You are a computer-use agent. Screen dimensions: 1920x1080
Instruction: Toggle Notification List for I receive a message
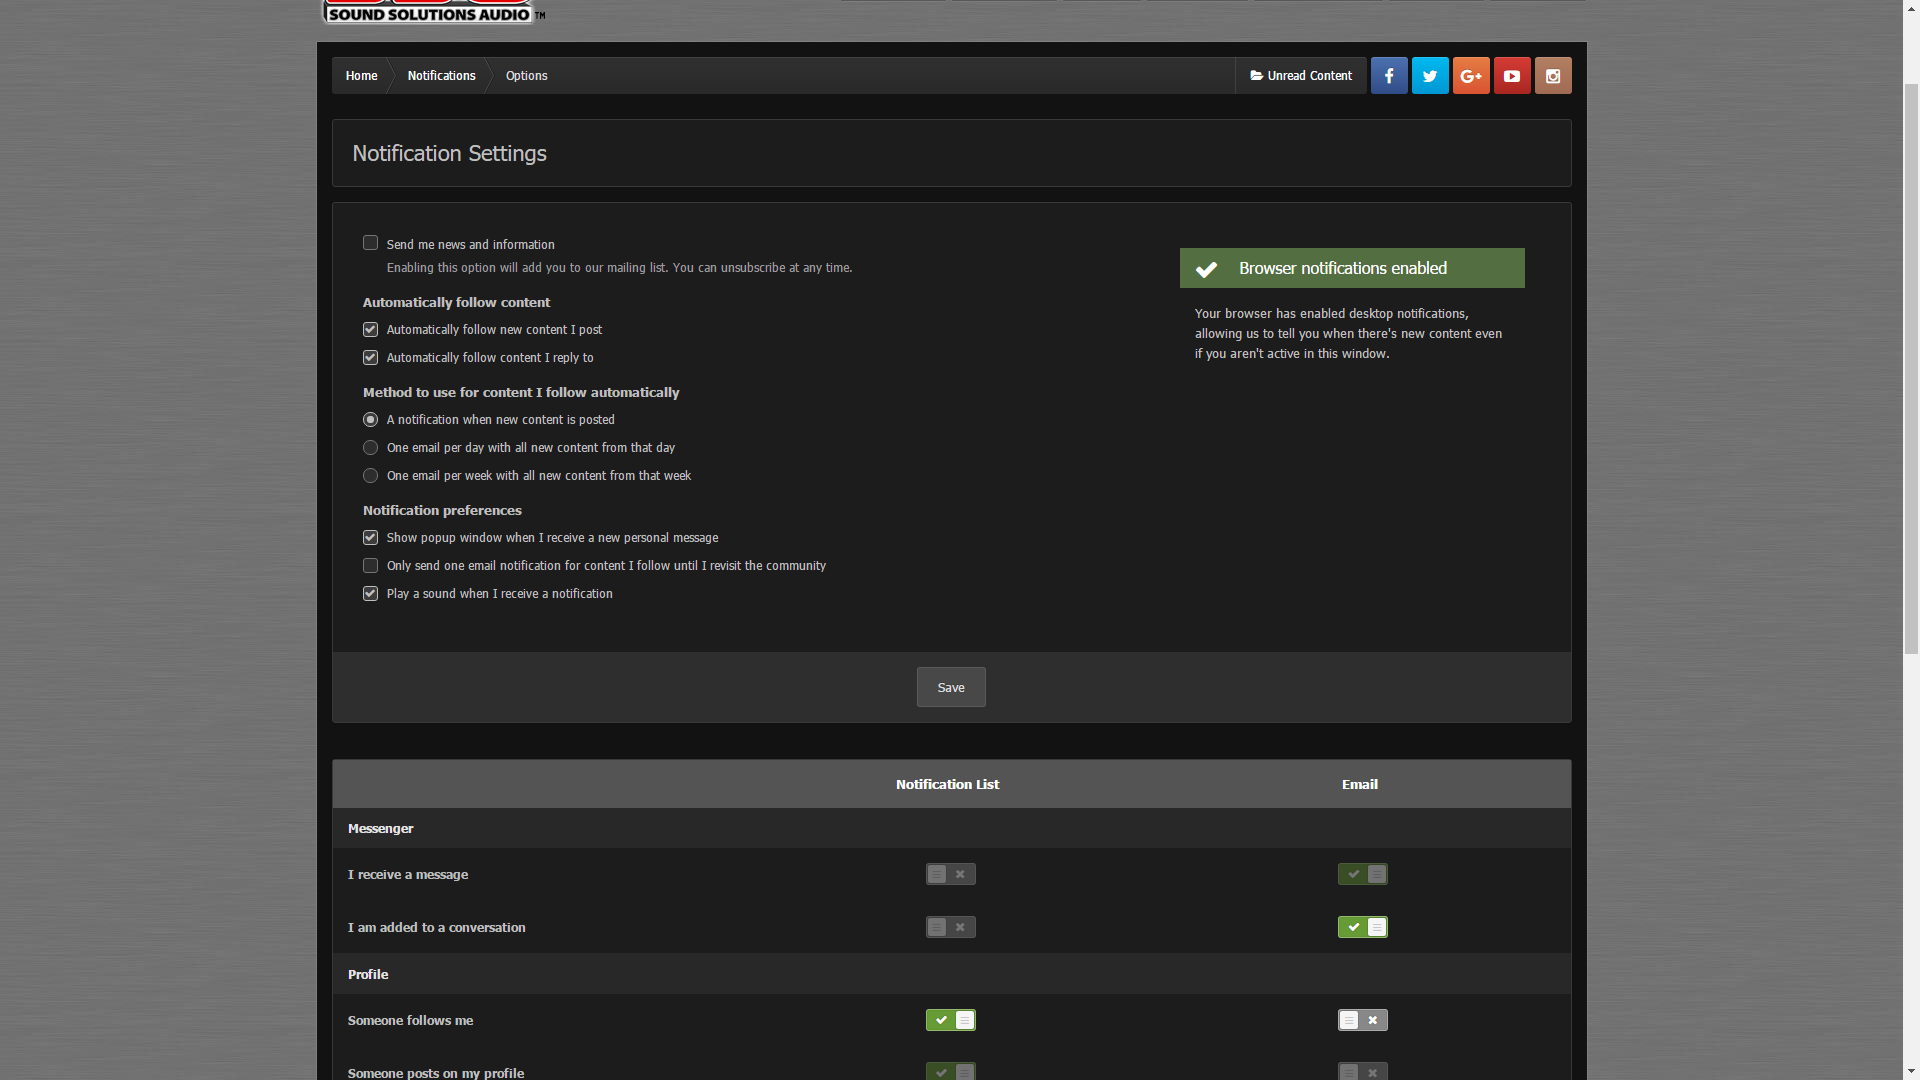pos(951,874)
